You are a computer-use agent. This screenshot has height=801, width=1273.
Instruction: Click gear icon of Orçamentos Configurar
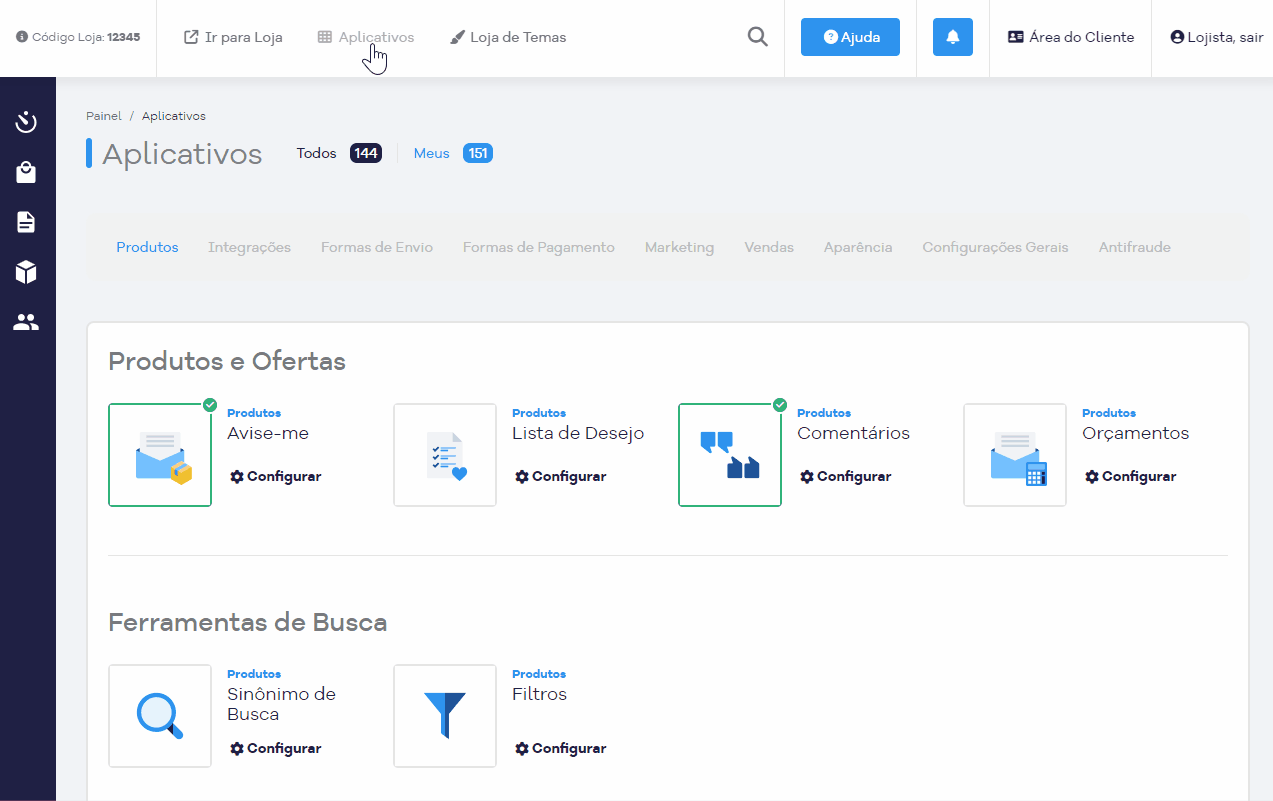pyautogui.click(x=1092, y=477)
